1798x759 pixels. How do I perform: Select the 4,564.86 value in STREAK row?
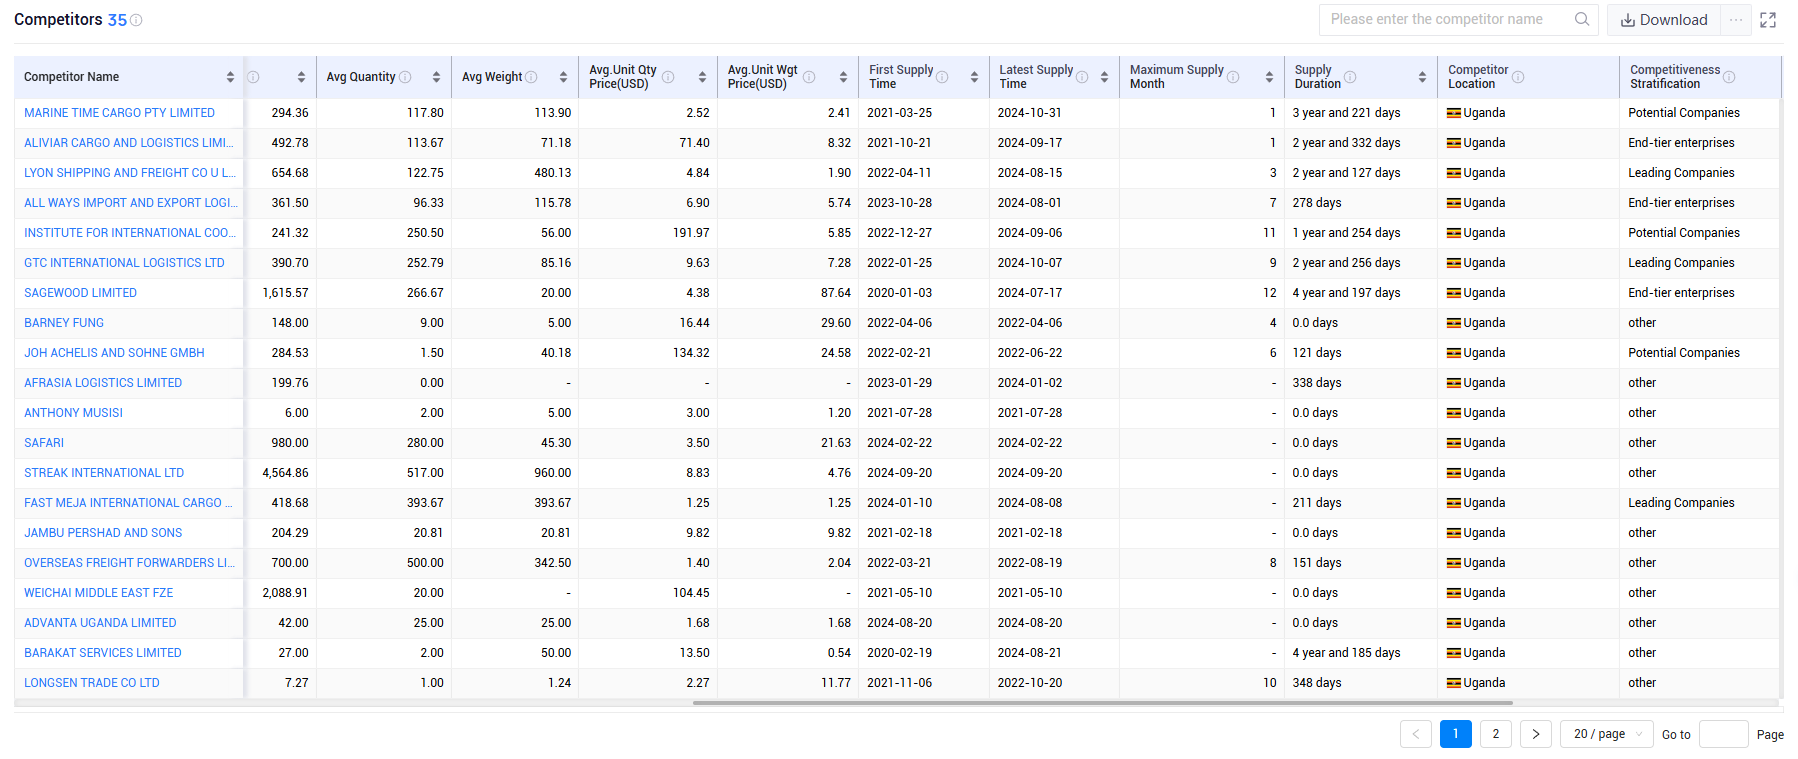coord(285,473)
